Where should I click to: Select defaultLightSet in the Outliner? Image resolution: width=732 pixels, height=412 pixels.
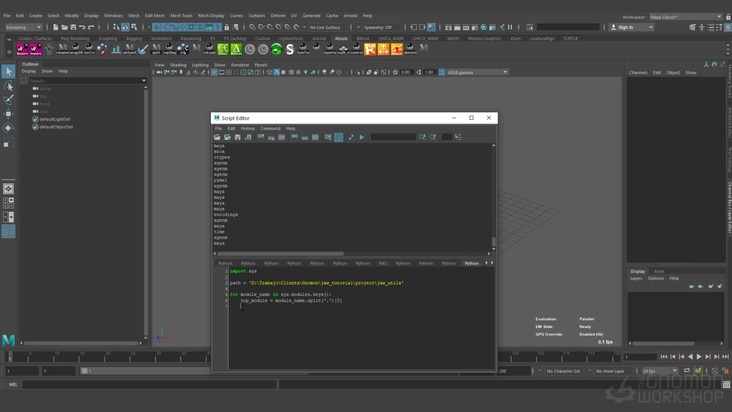click(x=55, y=119)
